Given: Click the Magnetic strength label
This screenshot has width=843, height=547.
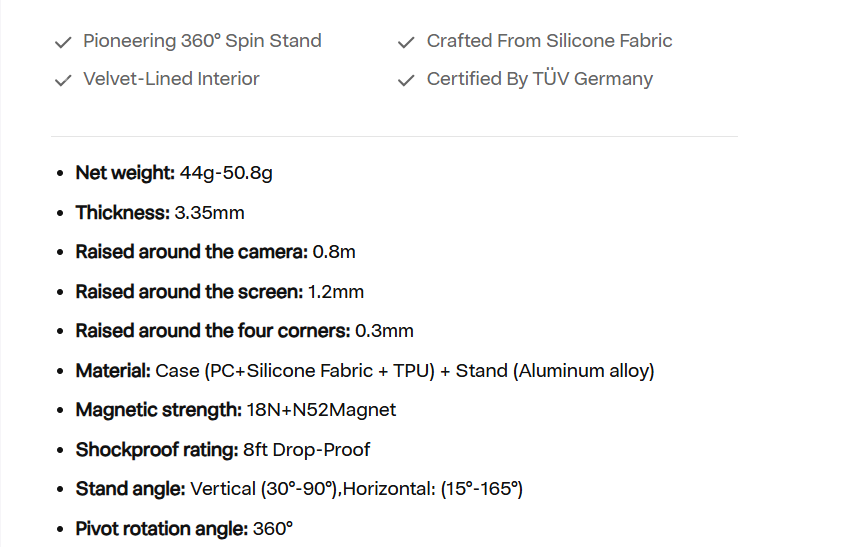Looking at the screenshot, I should 158,410.
